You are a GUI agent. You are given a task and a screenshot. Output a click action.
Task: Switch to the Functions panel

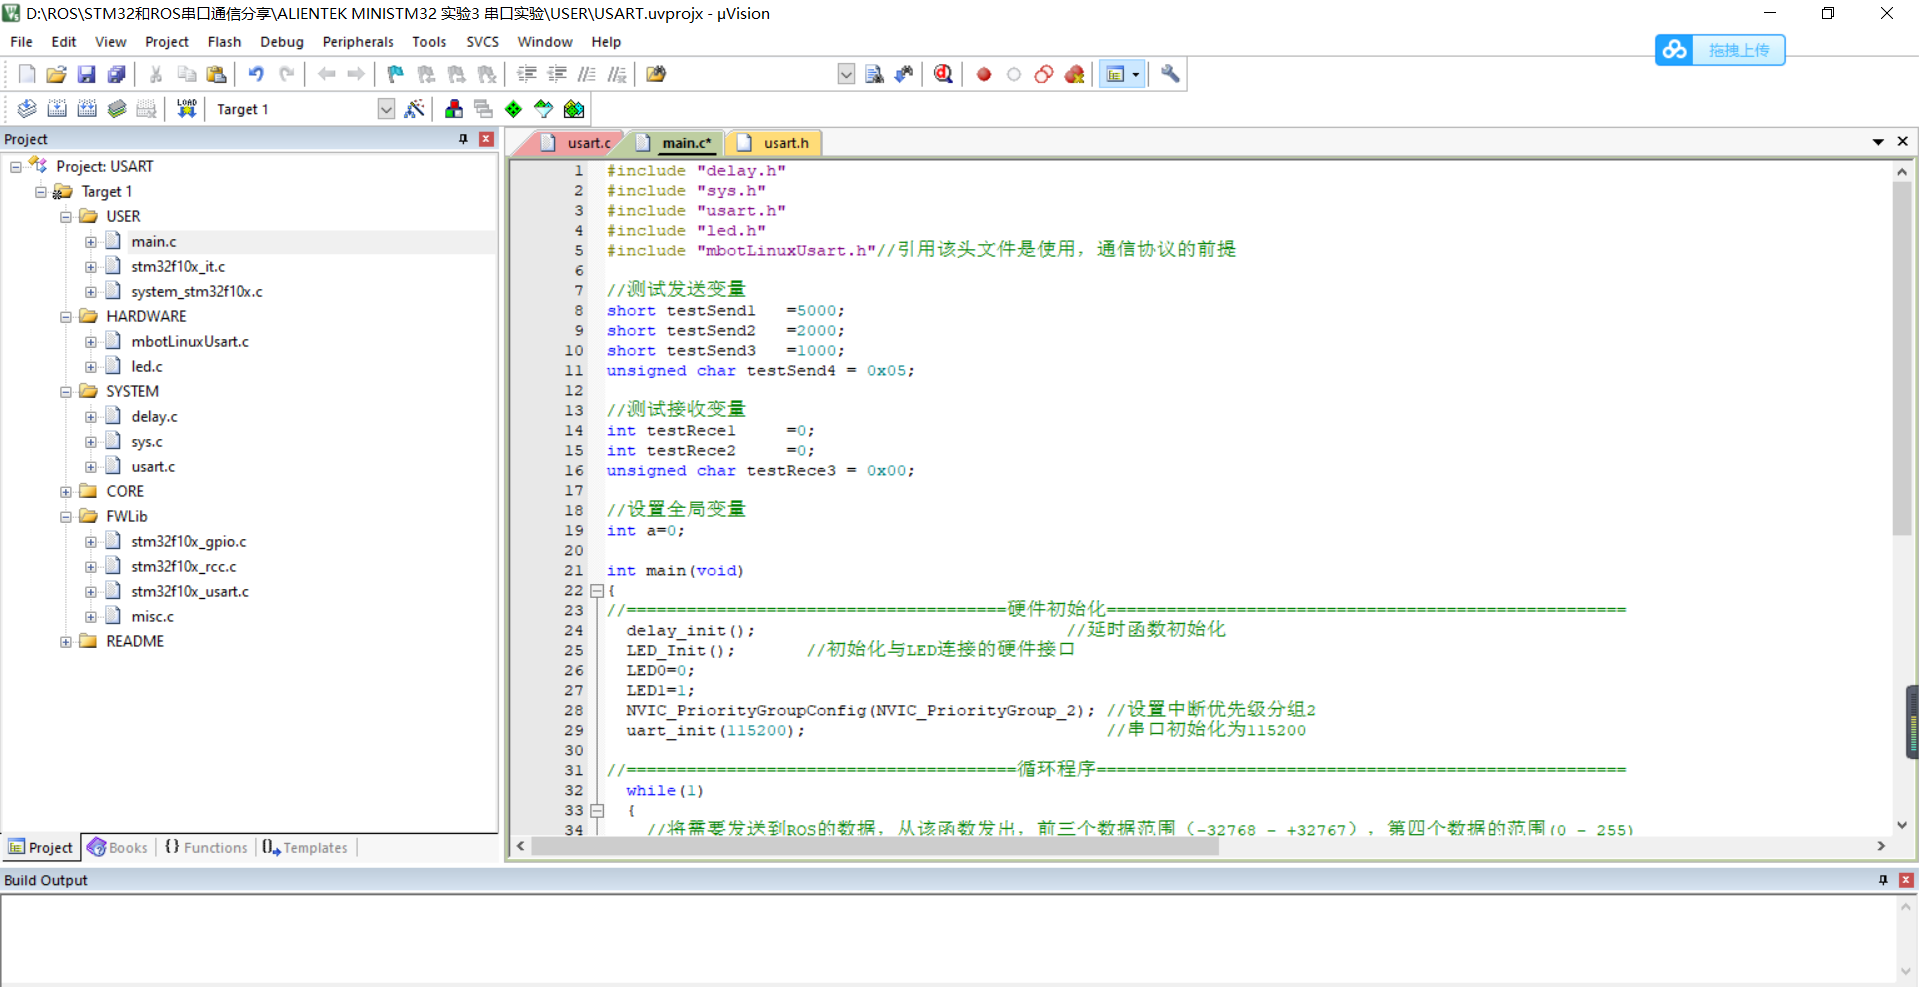[205, 847]
